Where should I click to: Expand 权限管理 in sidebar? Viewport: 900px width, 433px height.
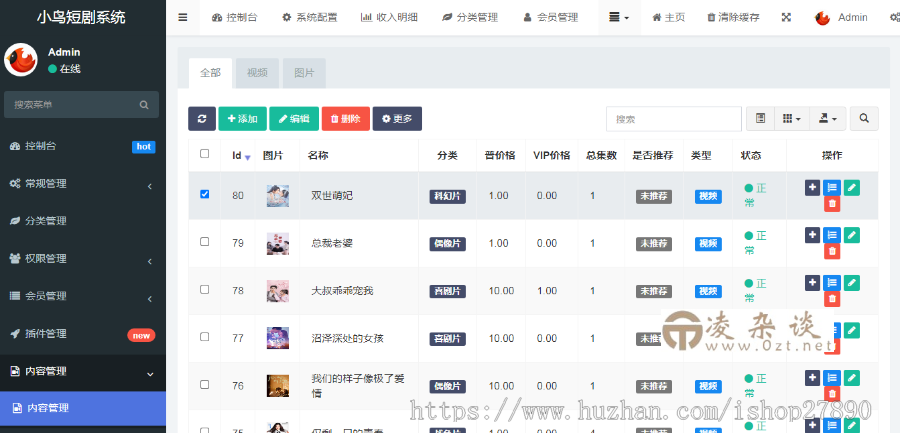pyautogui.click(x=83, y=259)
